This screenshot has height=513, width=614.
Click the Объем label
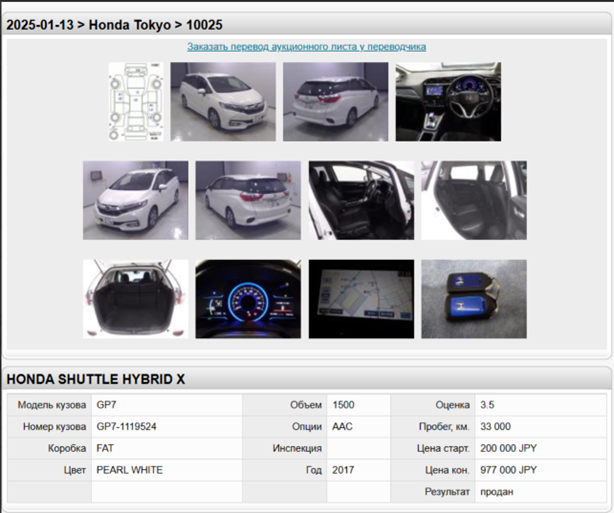click(x=306, y=405)
